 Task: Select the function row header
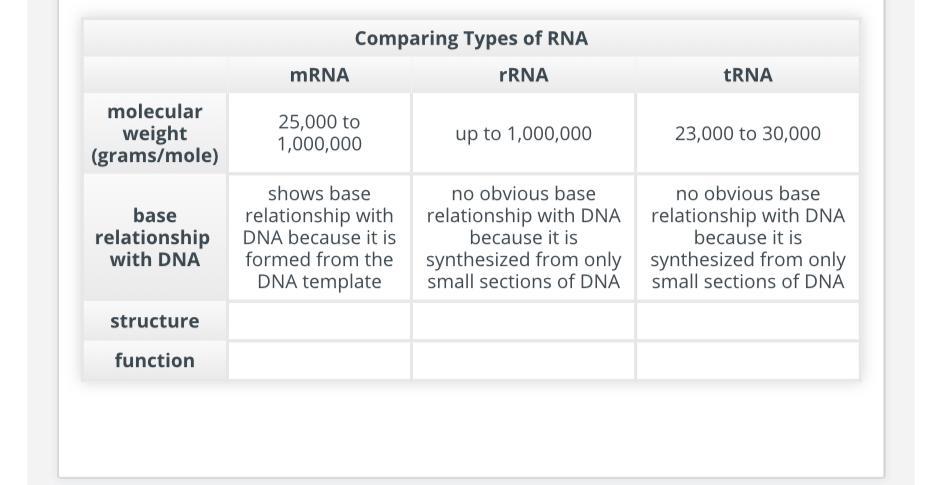[x=155, y=360]
